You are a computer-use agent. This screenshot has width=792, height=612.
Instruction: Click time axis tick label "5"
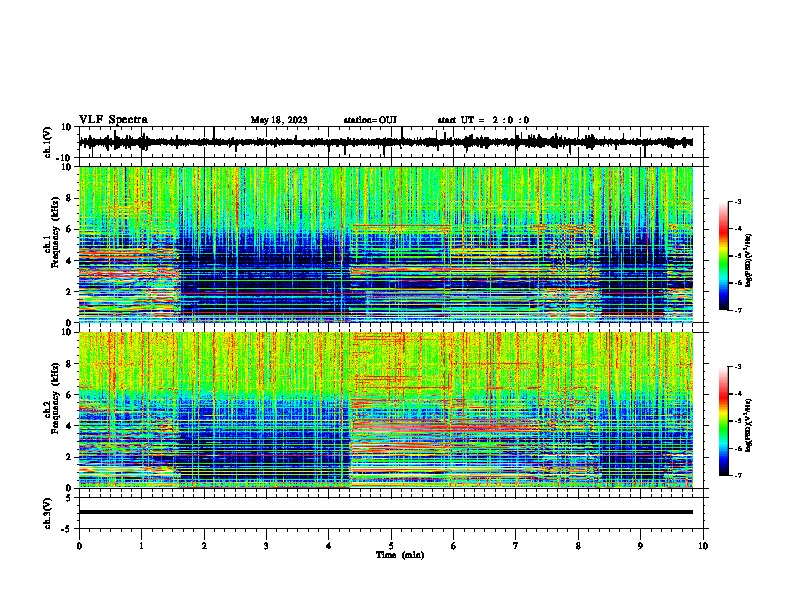[391, 546]
